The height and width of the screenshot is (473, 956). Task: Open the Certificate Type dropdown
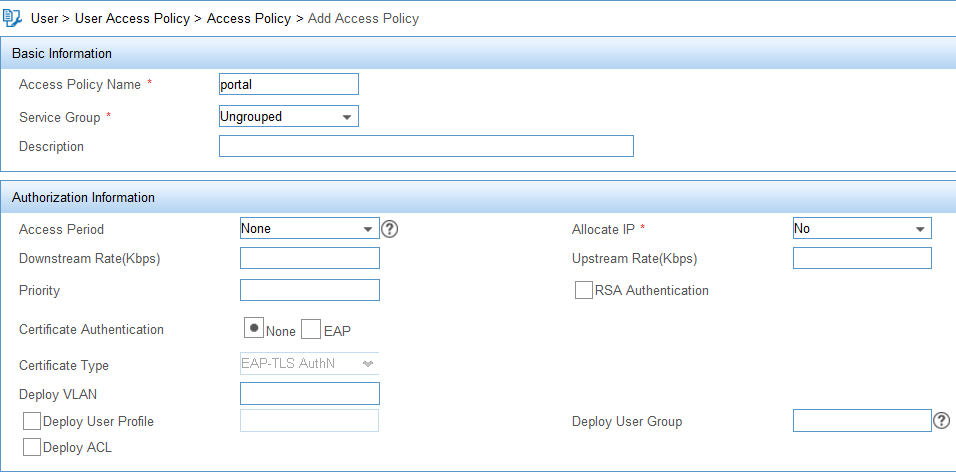[310, 363]
